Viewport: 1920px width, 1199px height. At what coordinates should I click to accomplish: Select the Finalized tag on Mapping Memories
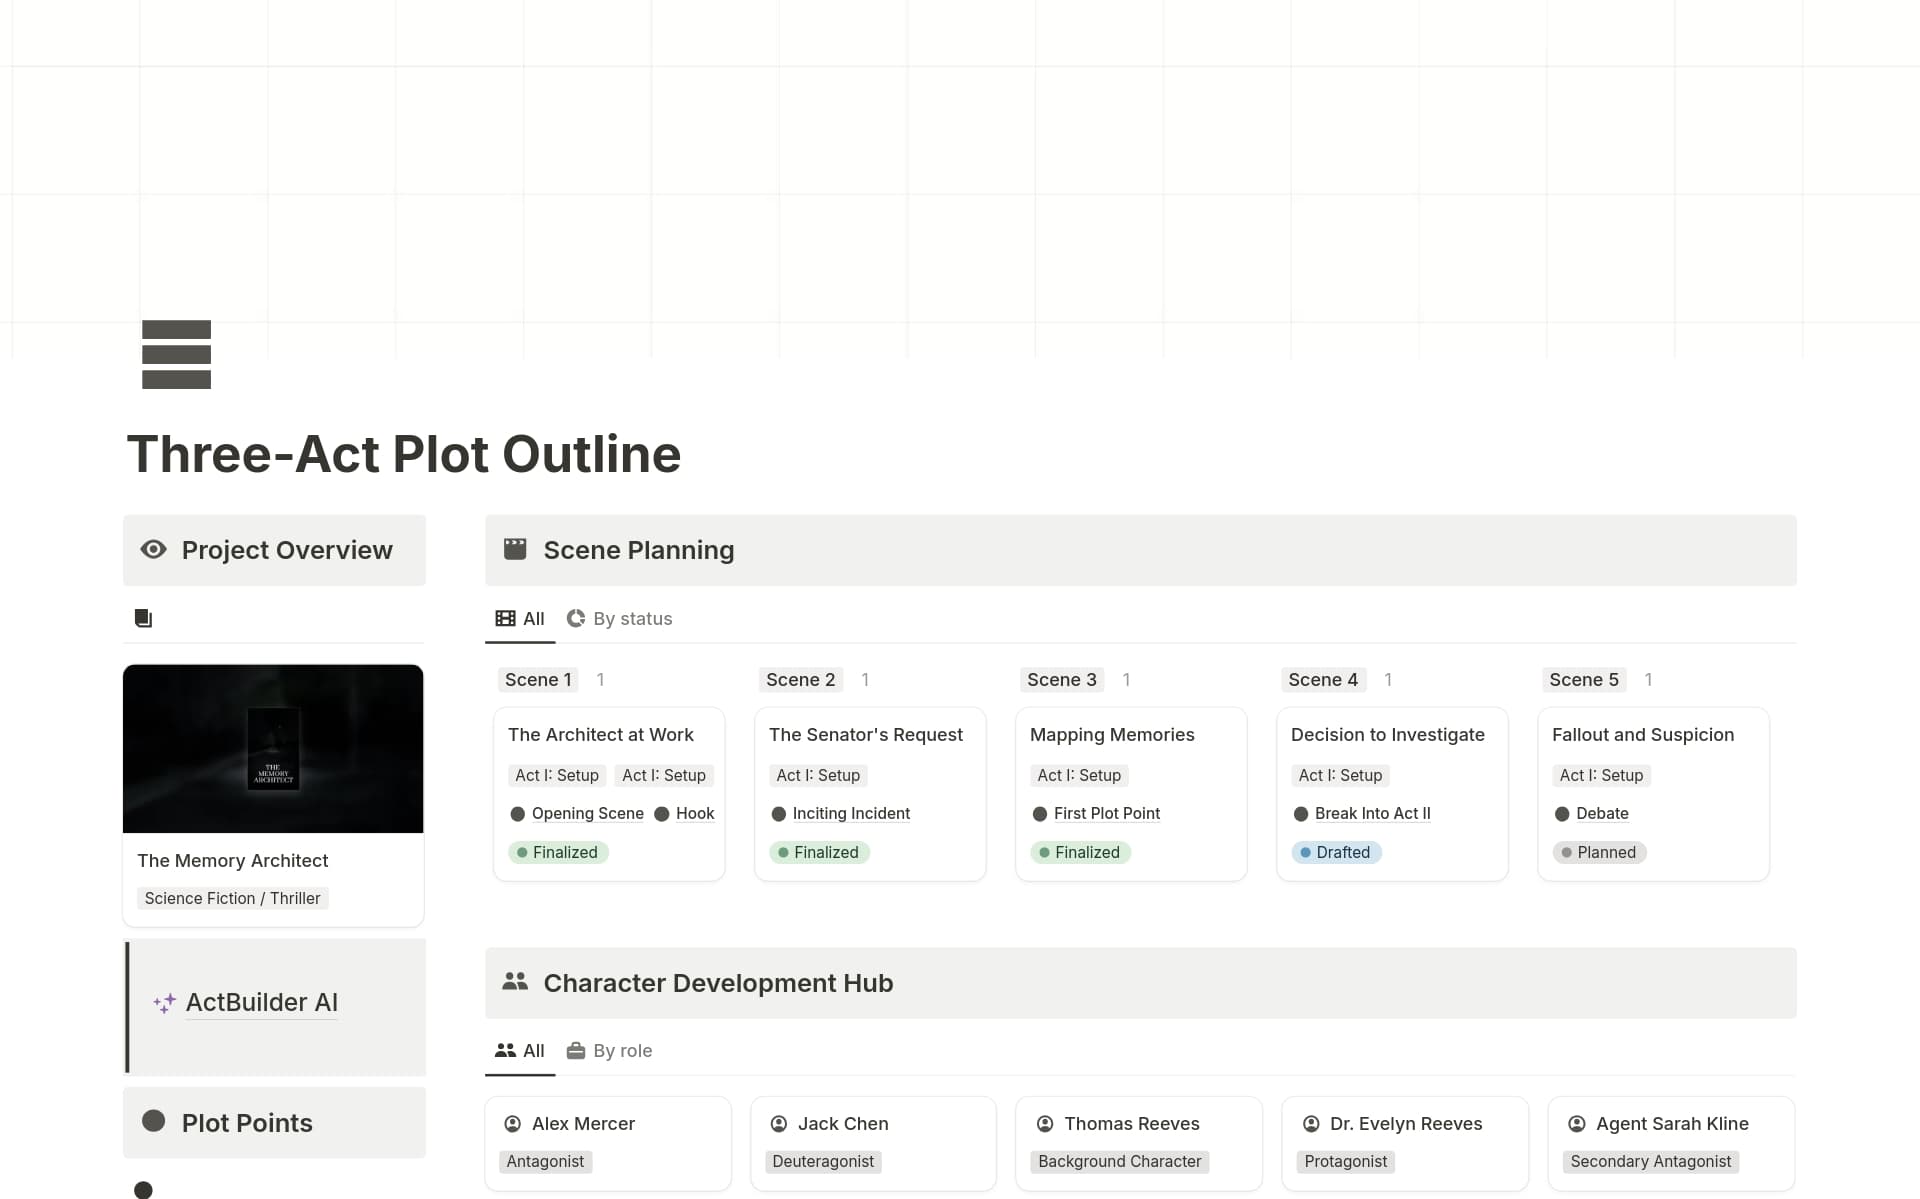pos(1080,852)
